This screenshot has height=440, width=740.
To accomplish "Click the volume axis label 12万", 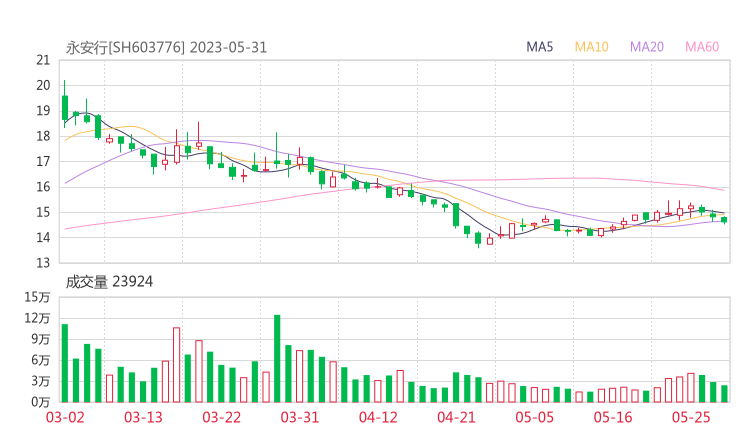I will pyautogui.click(x=37, y=318).
